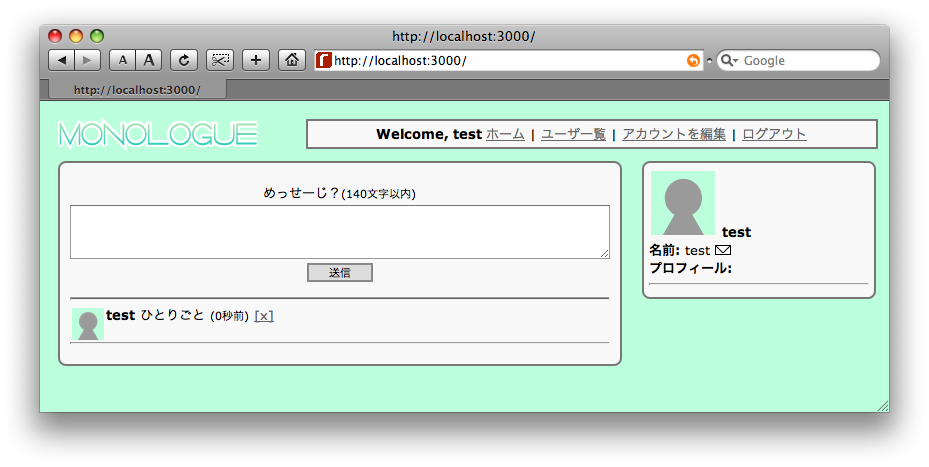The width and height of the screenshot is (929, 467).
Task: Click into the message textarea
Action: click(339, 232)
